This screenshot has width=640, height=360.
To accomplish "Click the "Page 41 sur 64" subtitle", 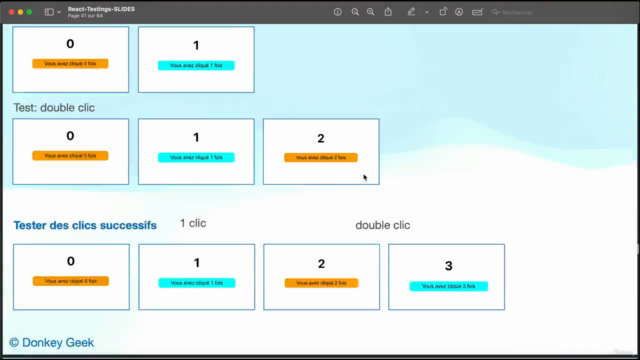I will point(85,16).
